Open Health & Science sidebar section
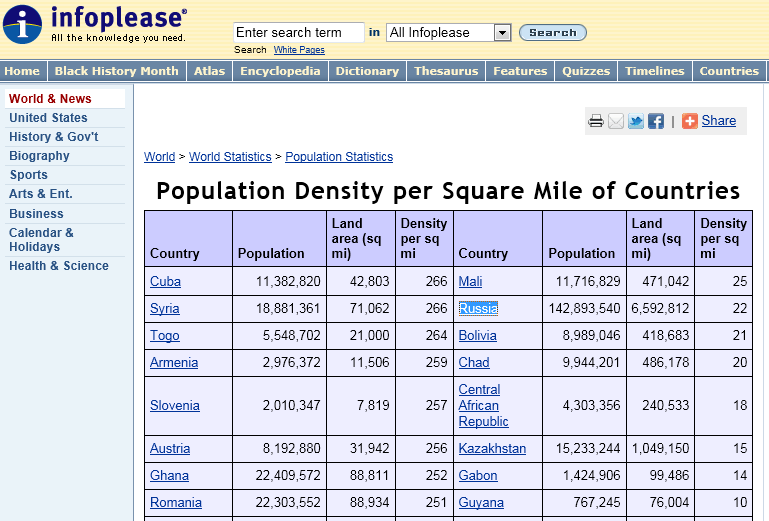 pyautogui.click(x=59, y=266)
